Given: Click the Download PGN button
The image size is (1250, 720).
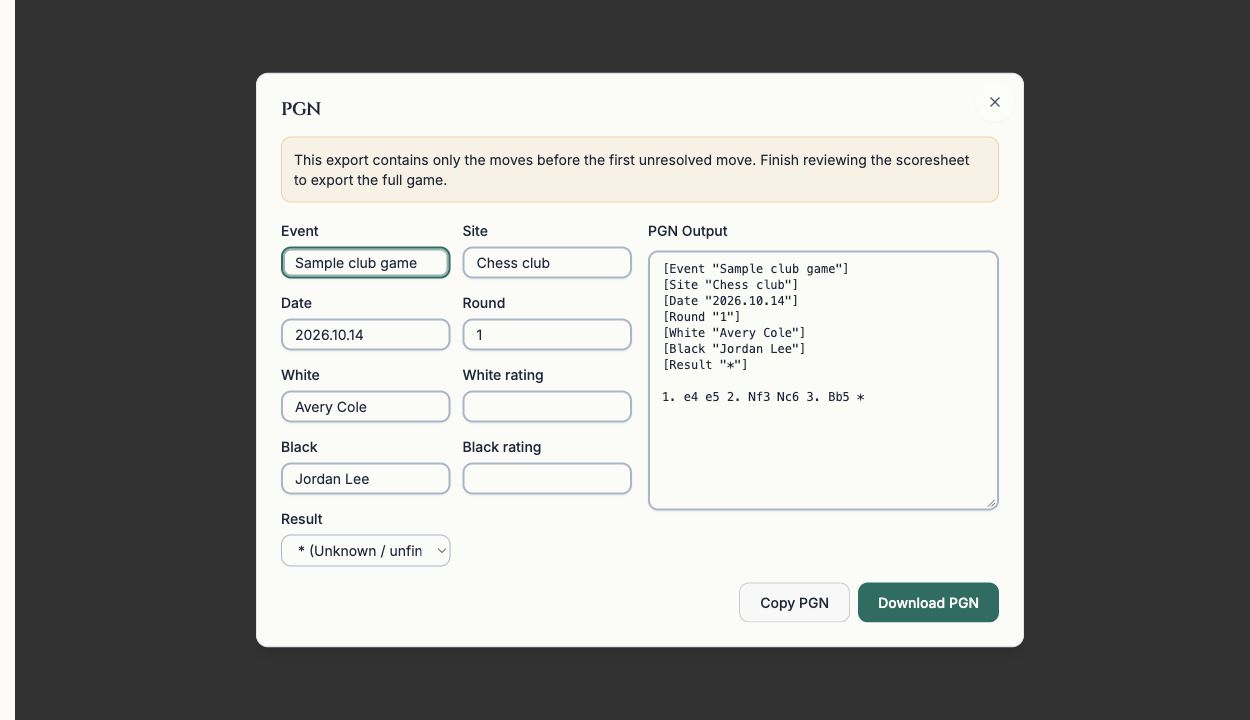Looking at the screenshot, I should coord(928,603).
